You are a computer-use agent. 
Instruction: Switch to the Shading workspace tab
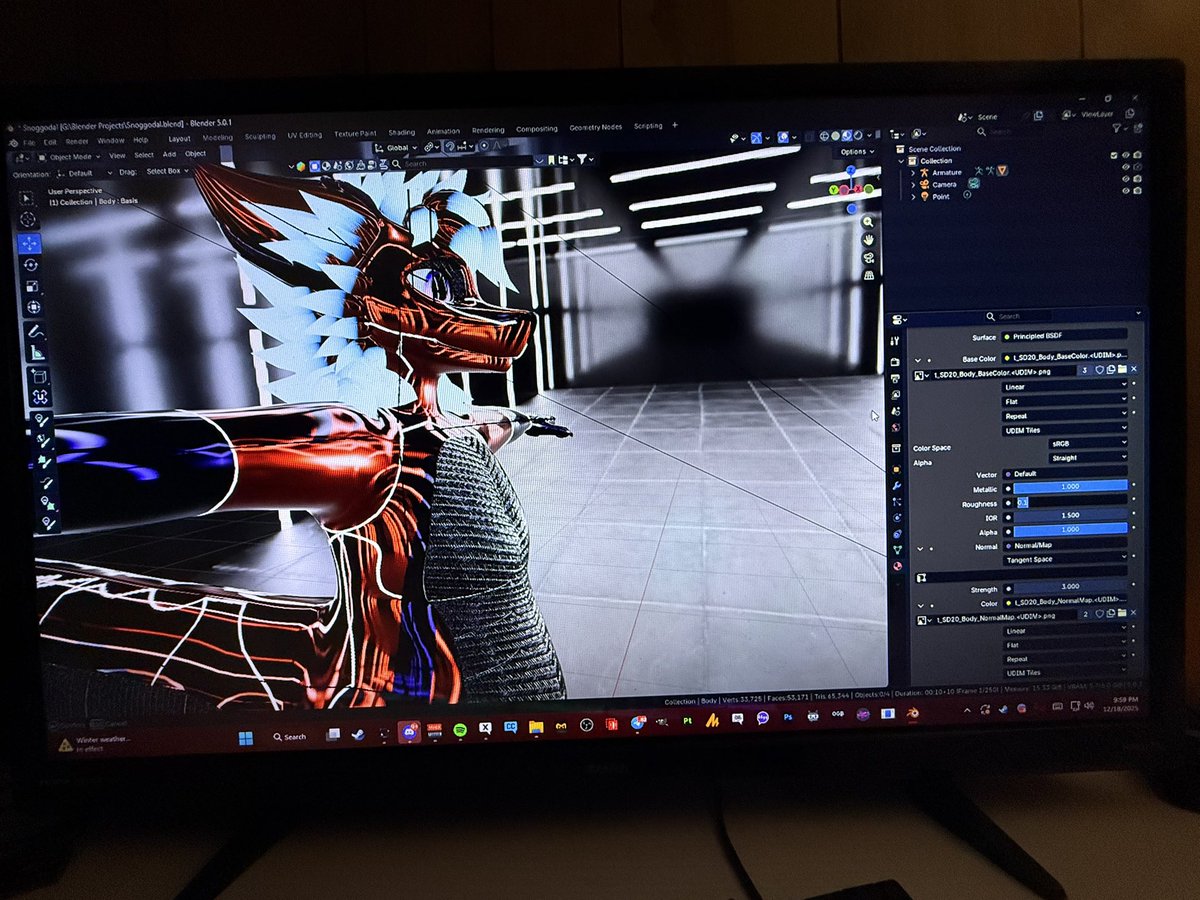401,132
